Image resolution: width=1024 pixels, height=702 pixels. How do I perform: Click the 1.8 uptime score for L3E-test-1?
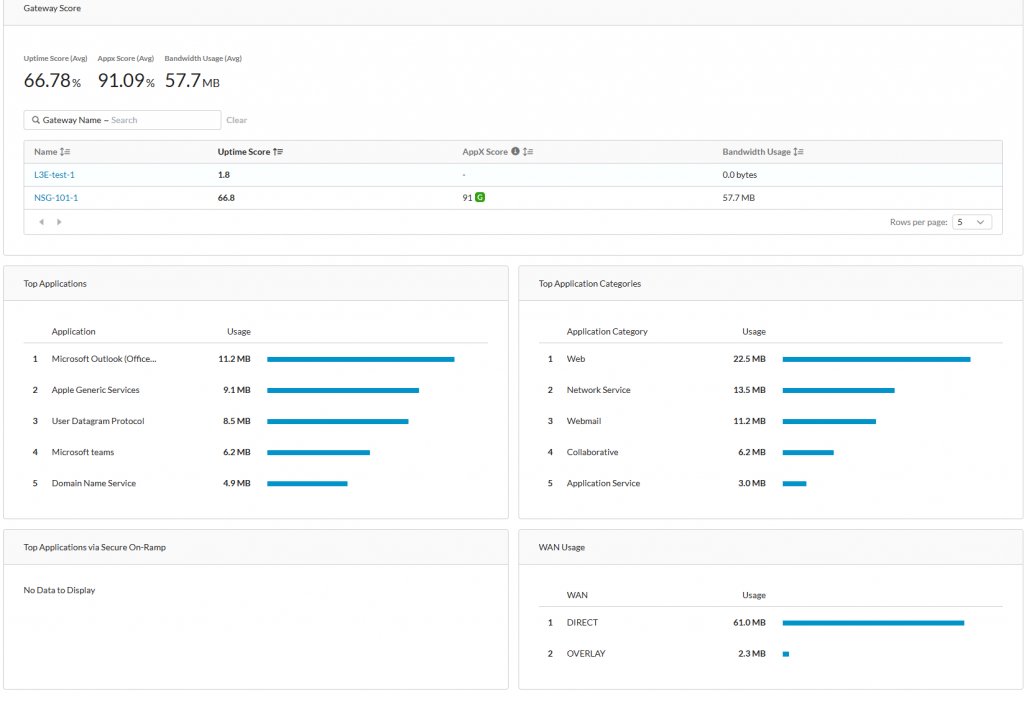coord(223,175)
